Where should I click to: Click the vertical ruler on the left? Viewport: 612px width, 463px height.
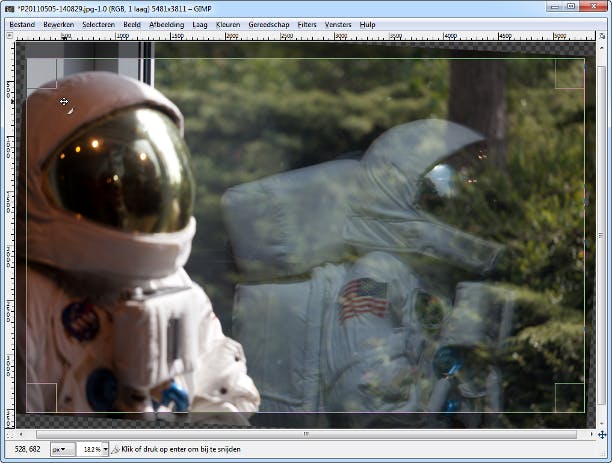(10, 235)
